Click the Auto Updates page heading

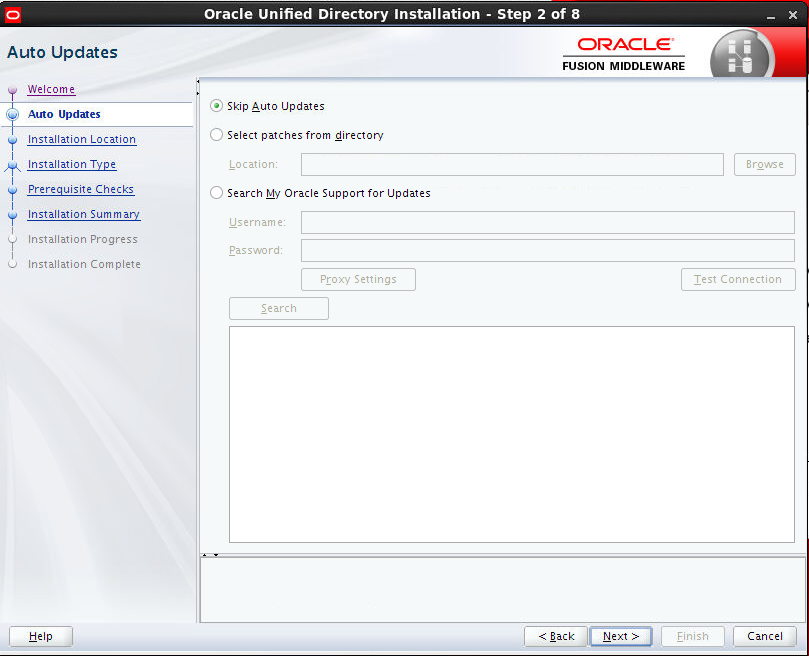tap(62, 52)
